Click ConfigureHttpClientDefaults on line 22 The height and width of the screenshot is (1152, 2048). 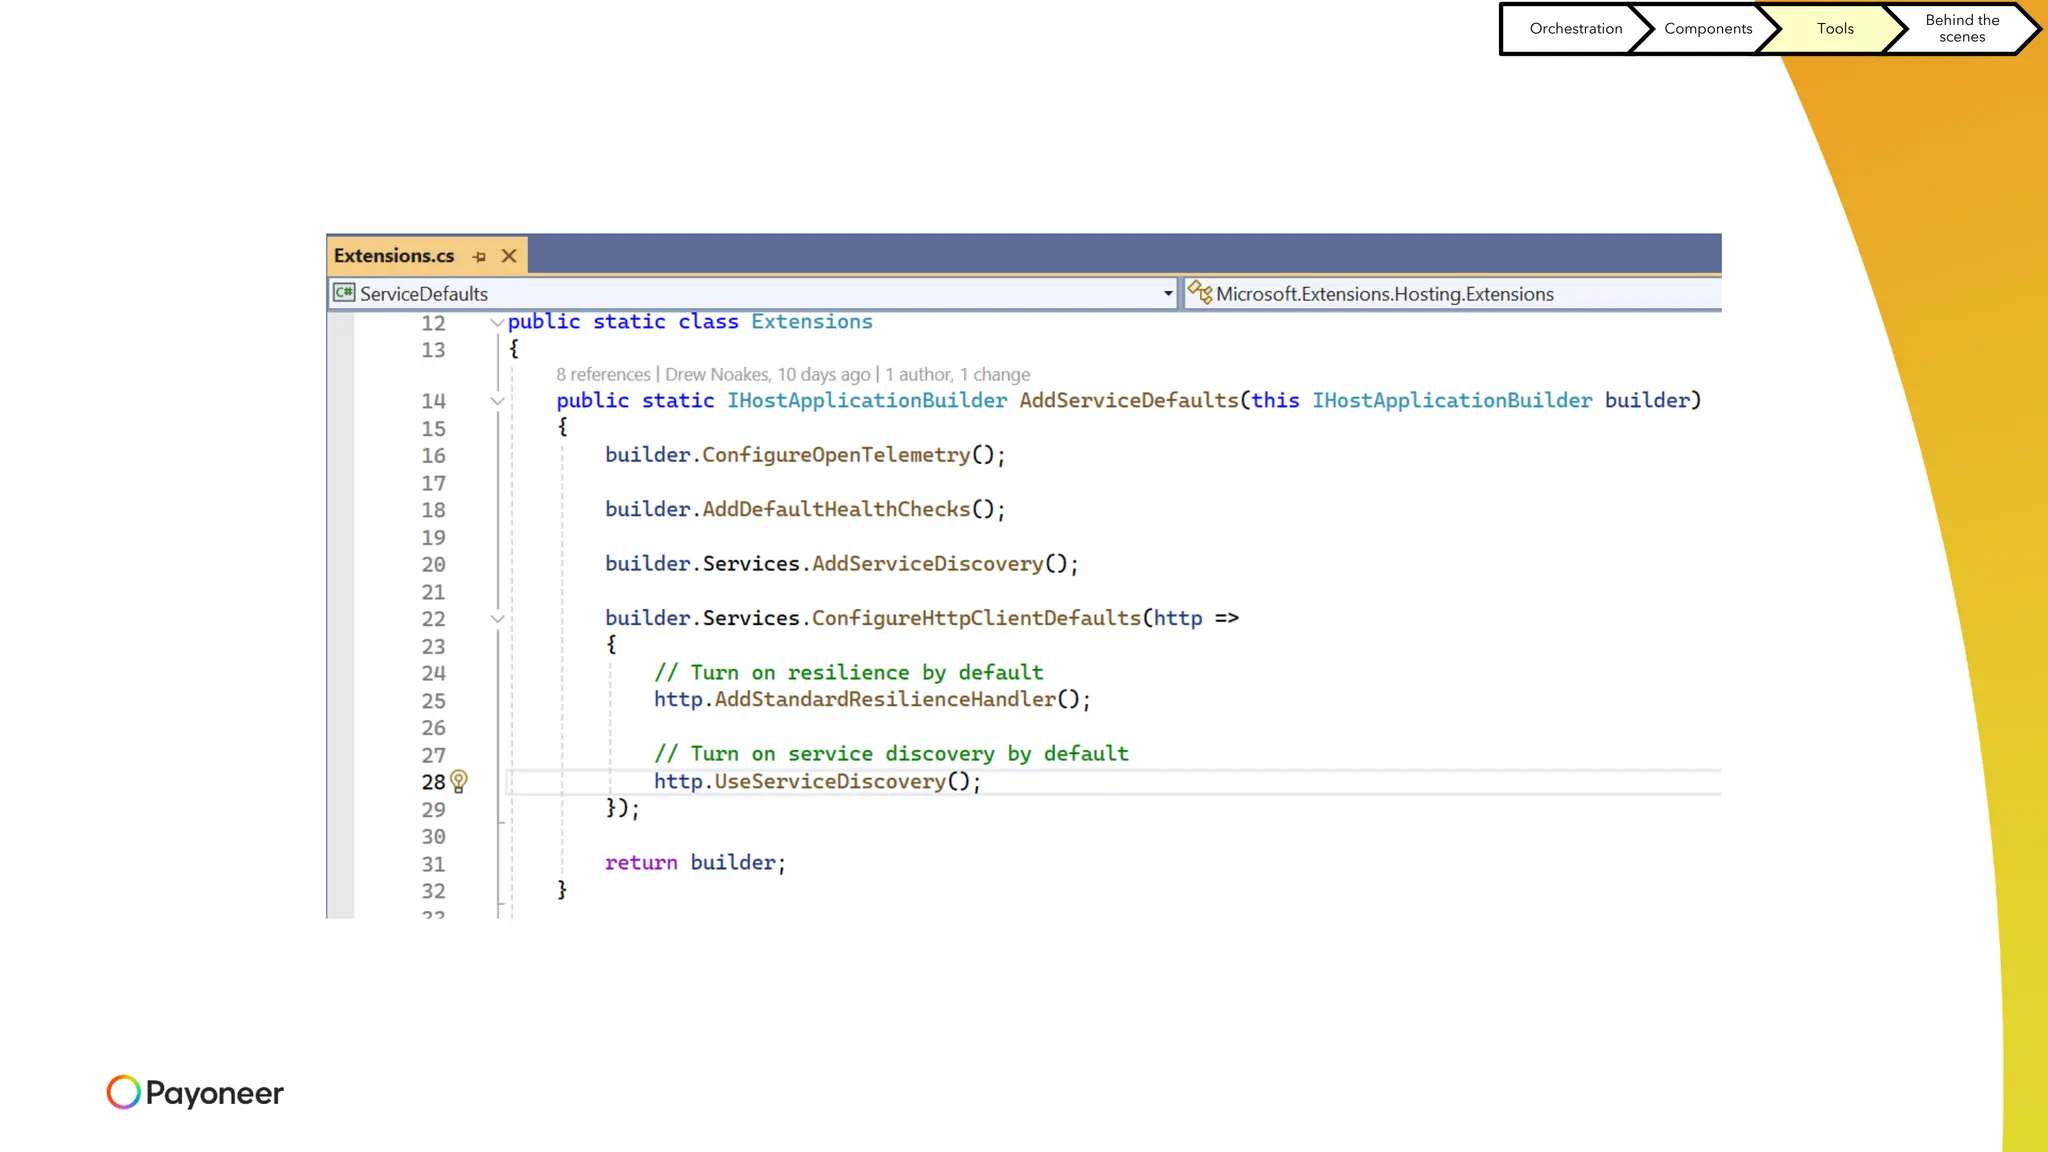tap(976, 618)
